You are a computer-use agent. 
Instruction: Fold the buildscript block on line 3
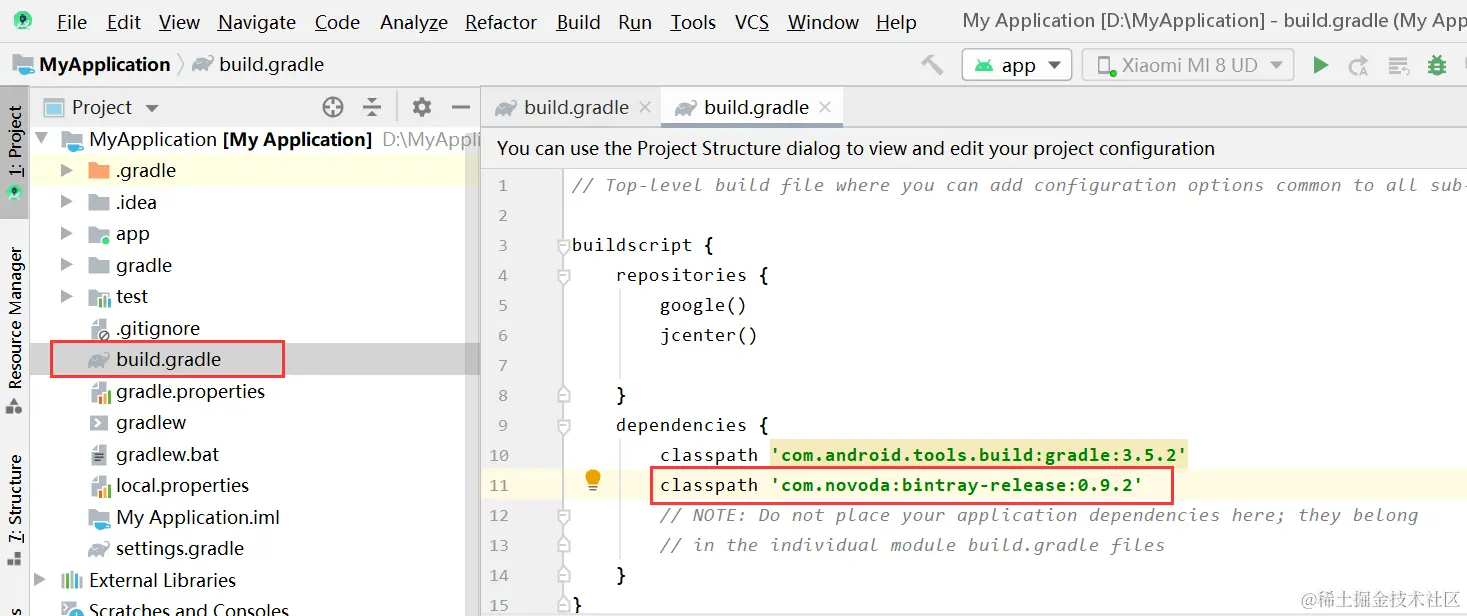click(x=563, y=245)
